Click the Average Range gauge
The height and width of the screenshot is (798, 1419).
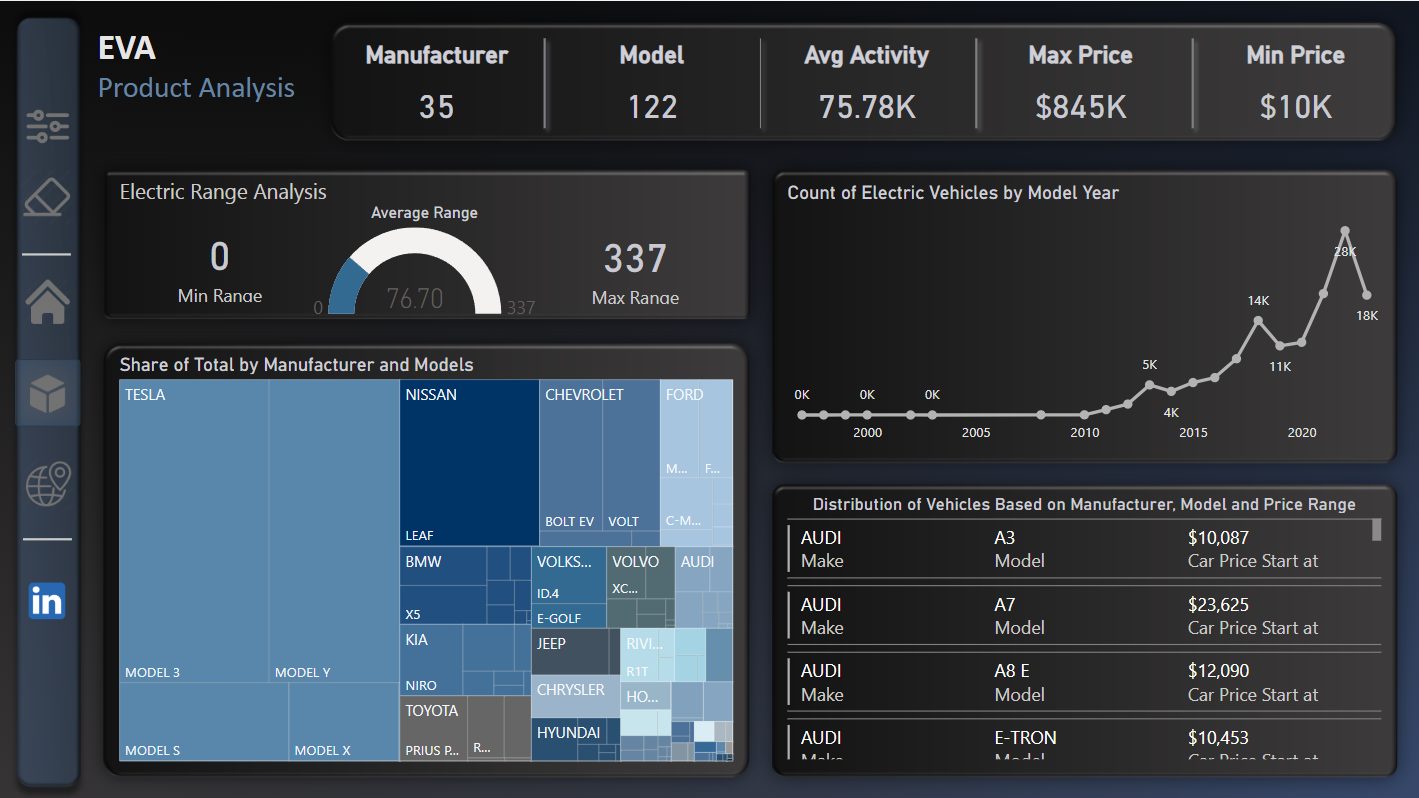click(x=414, y=272)
